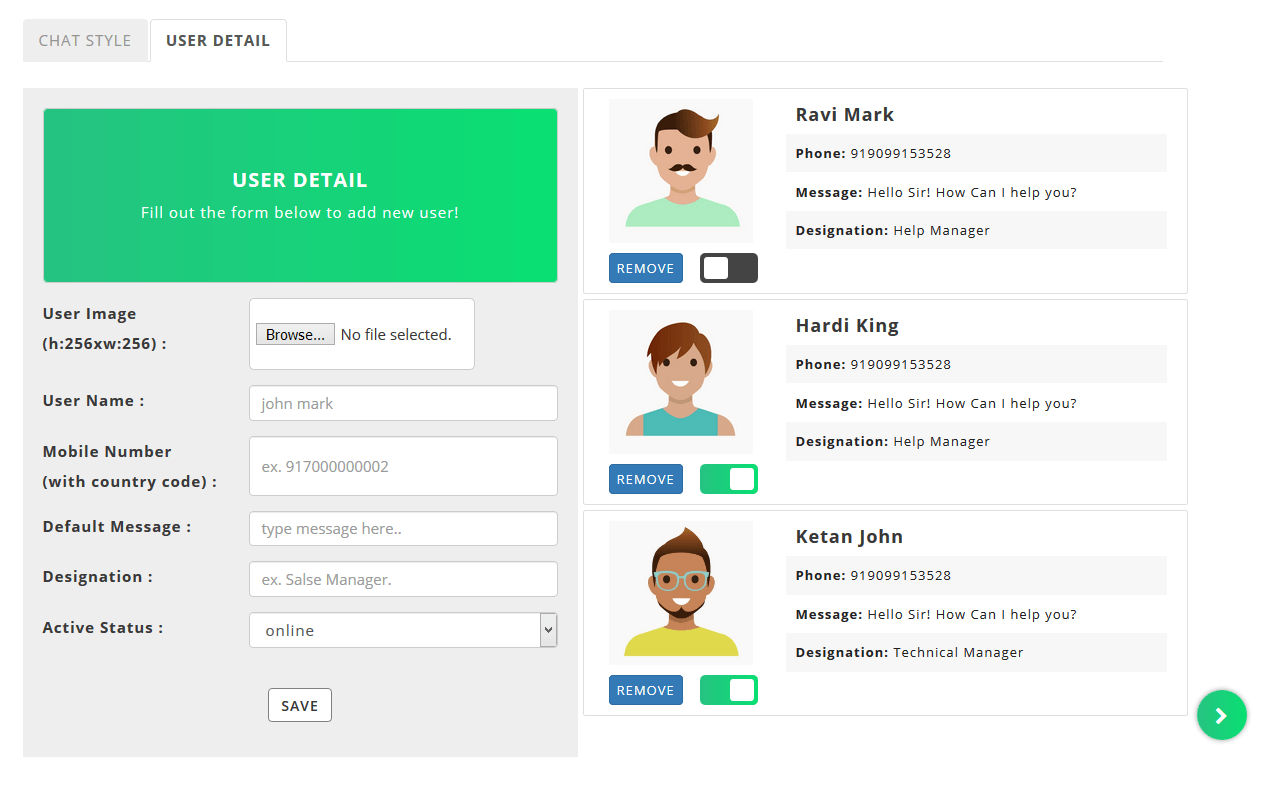The height and width of the screenshot is (792, 1282).
Task: Click the green User Detail header banner
Action: pyautogui.click(x=300, y=195)
